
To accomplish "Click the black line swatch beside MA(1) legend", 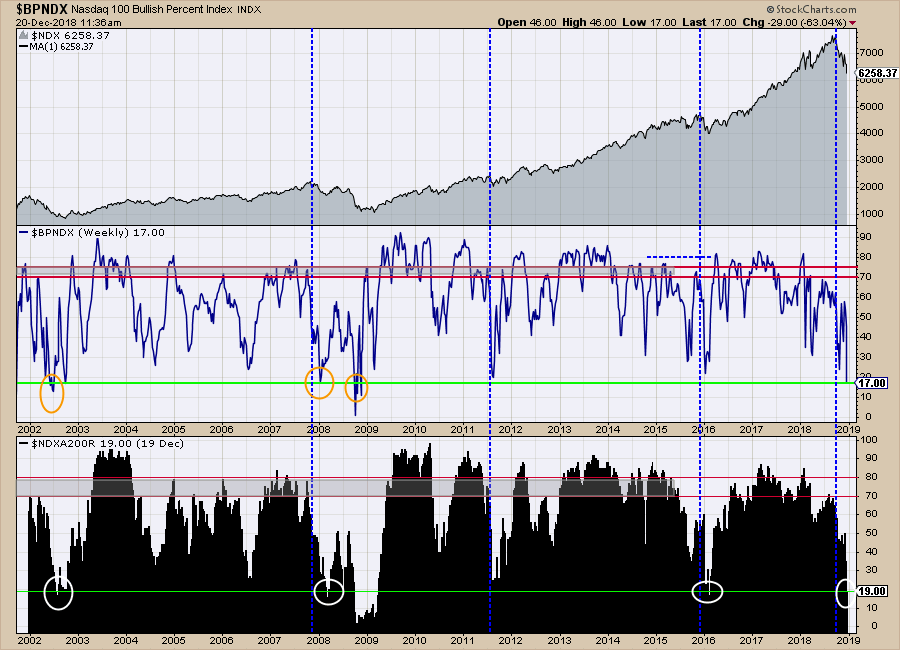I will pyautogui.click(x=24, y=46).
